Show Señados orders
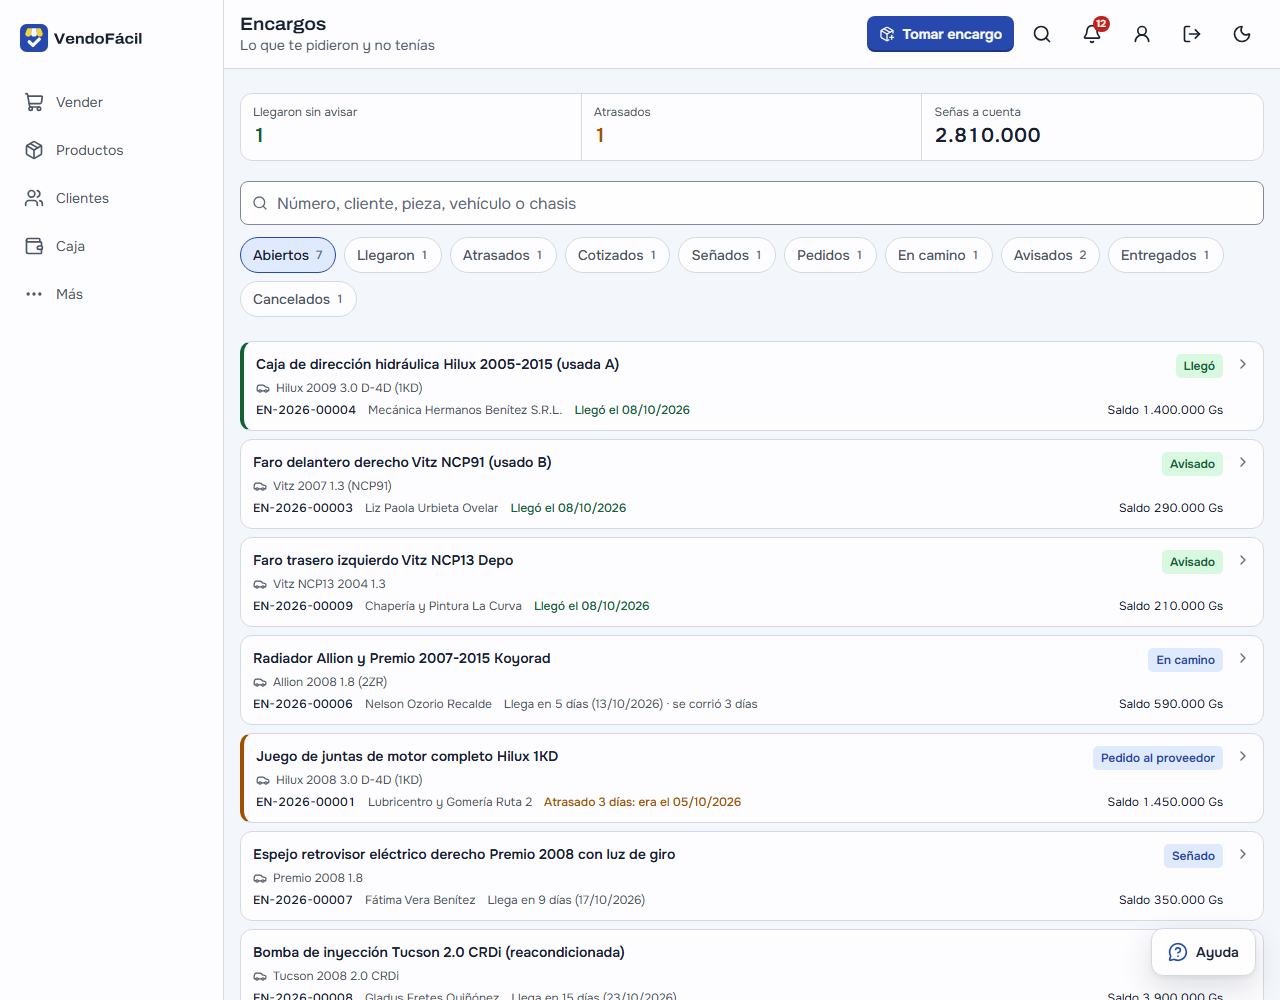1280x1000 pixels. 727,255
